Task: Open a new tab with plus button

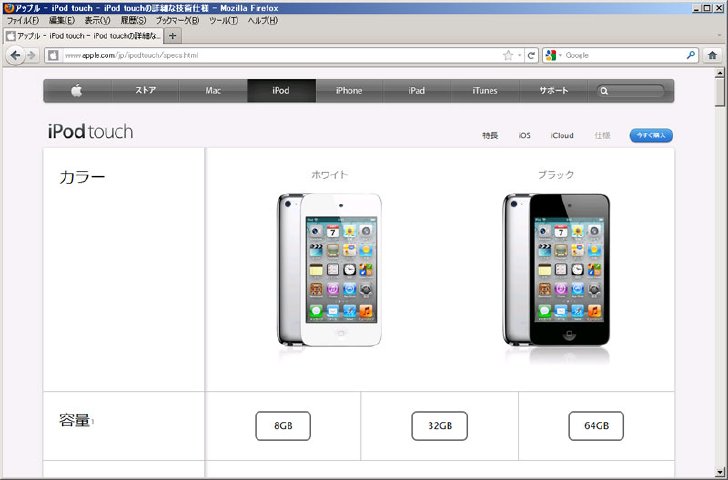Action: tap(172, 36)
